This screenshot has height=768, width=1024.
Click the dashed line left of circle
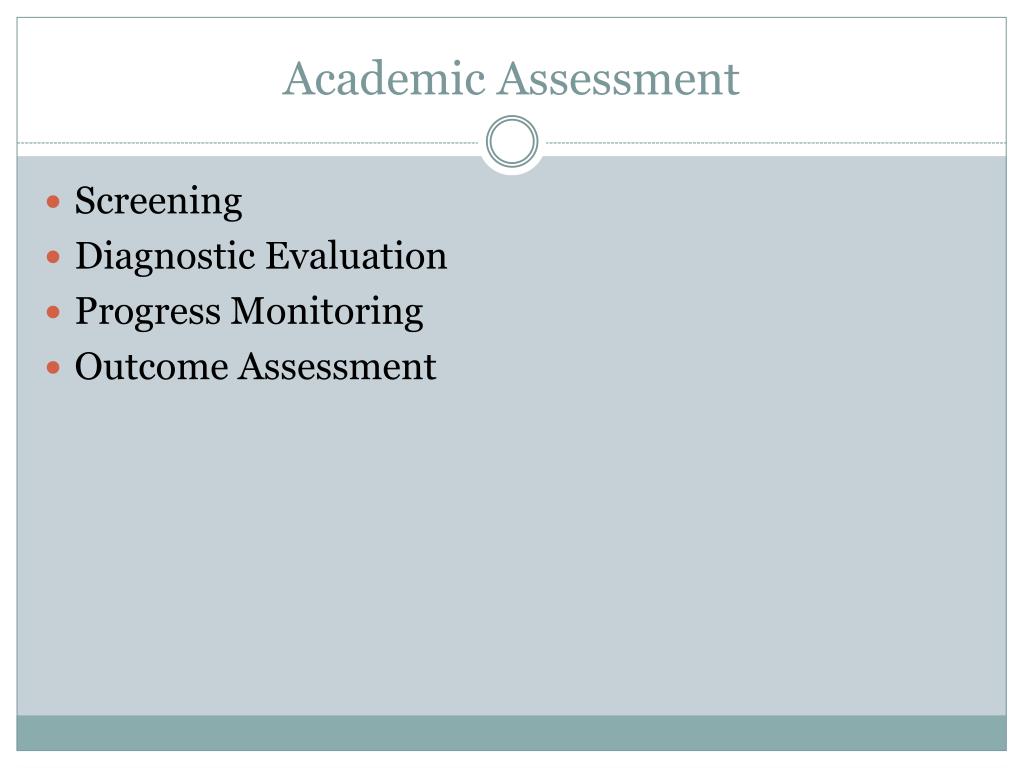[x=248, y=142]
